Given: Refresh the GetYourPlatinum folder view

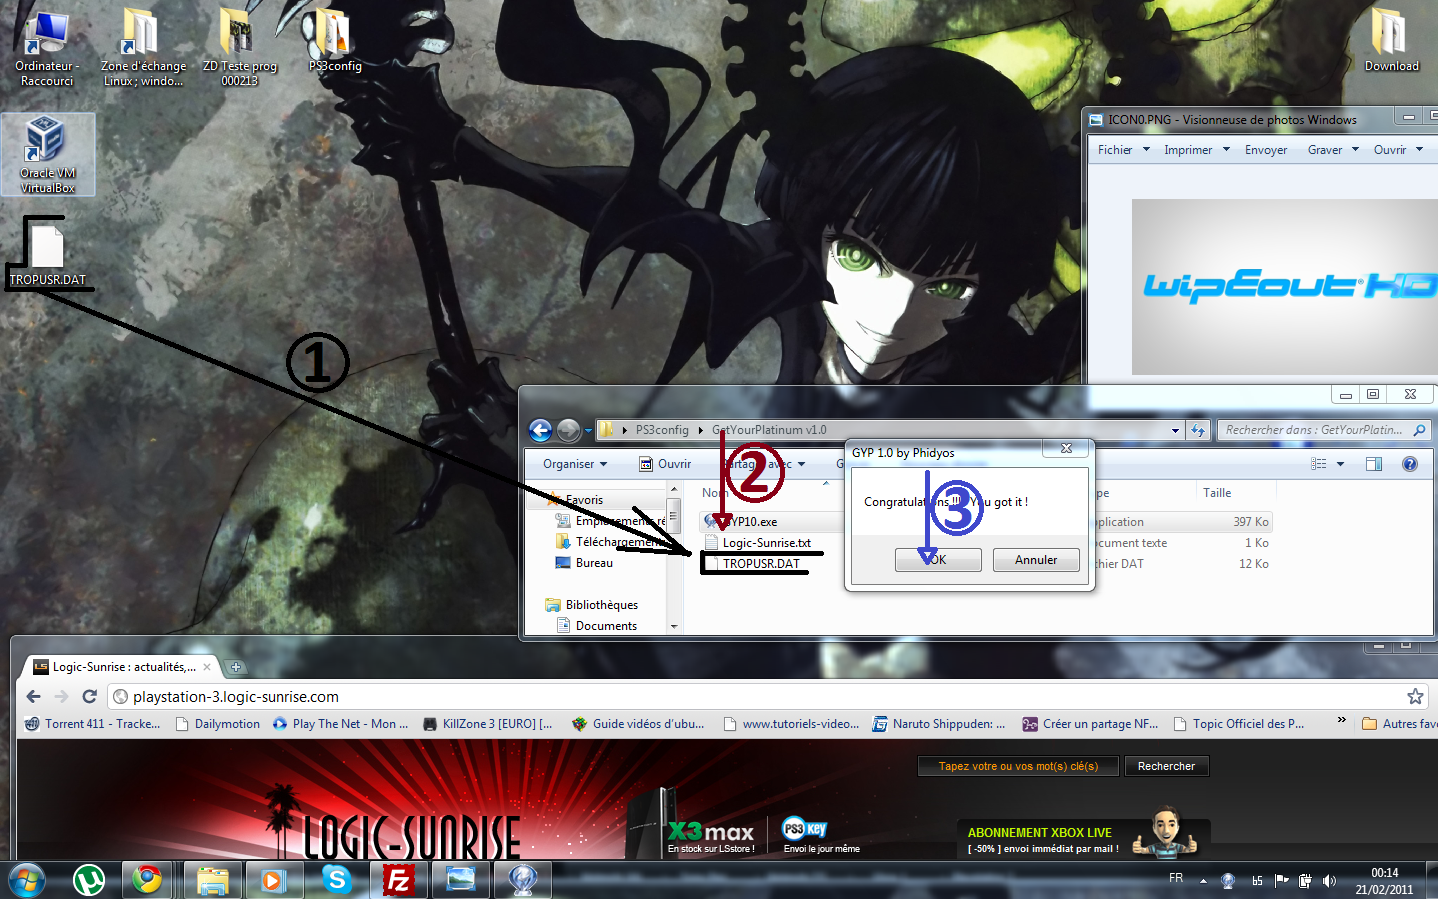Looking at the screenshot, I should [1198, 430].
